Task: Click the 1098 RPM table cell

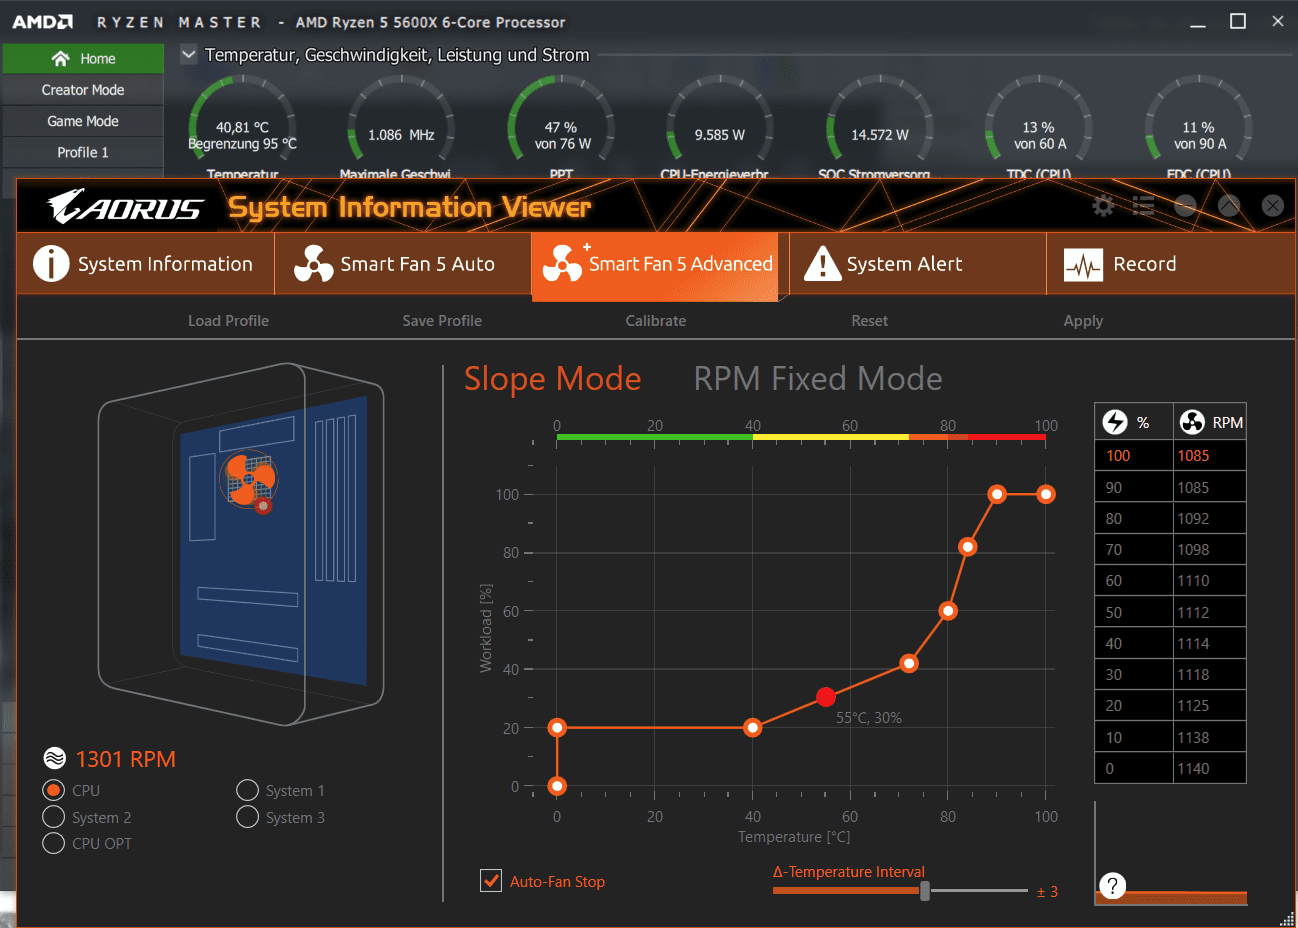Action: pos(1209,550)
